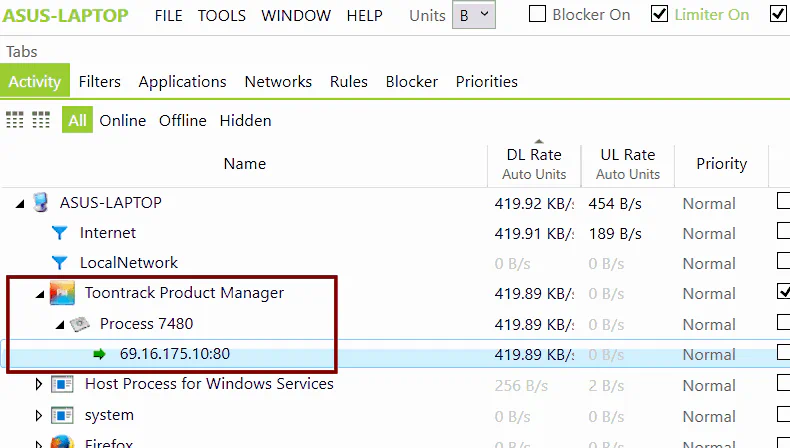
Task: Open the Units dropdown
Action: [474, 15]
